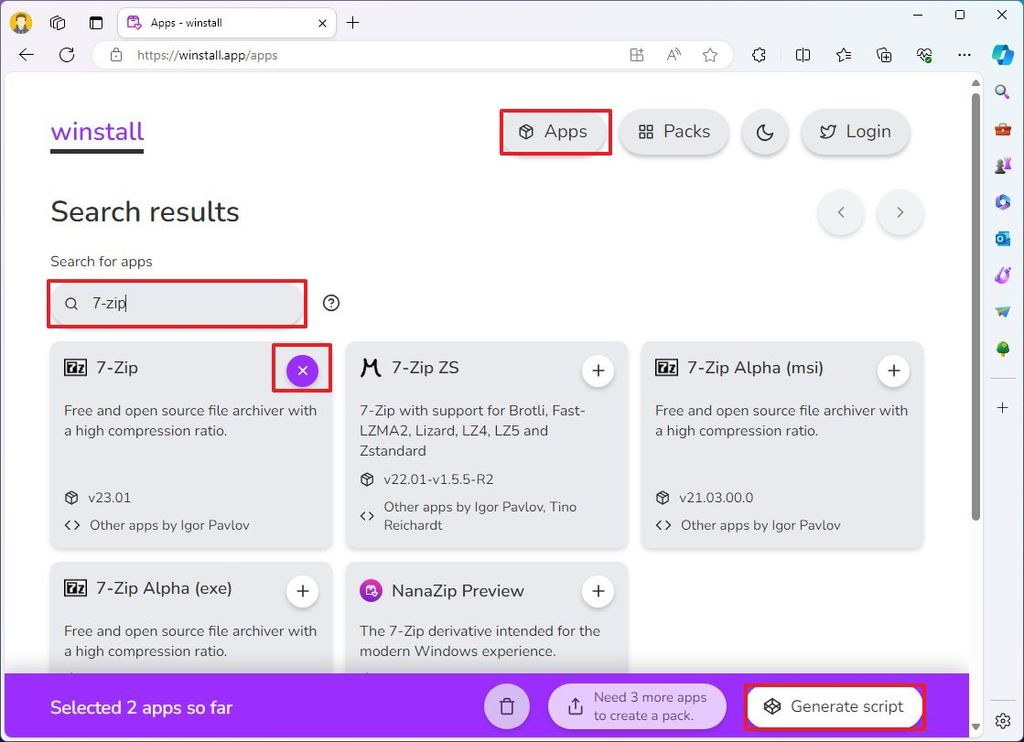Add 7-Zip Alpha (msi) to the selection
The width and height of the screenshot is (1024, 742).
893,370
